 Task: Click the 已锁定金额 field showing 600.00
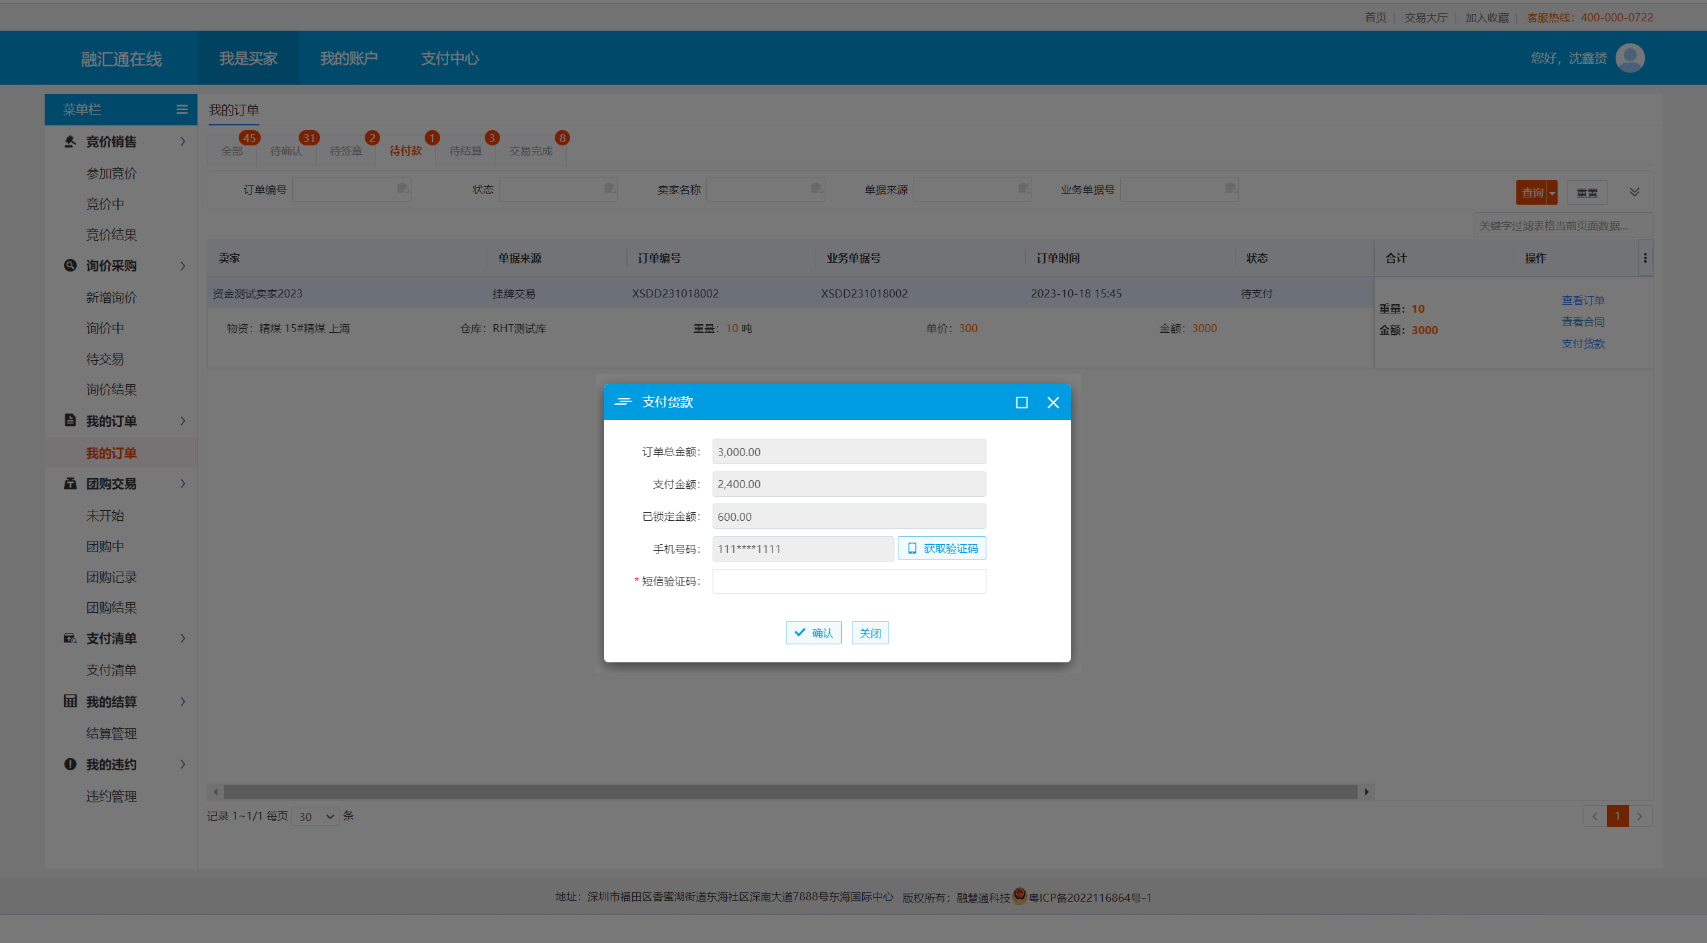849,516
